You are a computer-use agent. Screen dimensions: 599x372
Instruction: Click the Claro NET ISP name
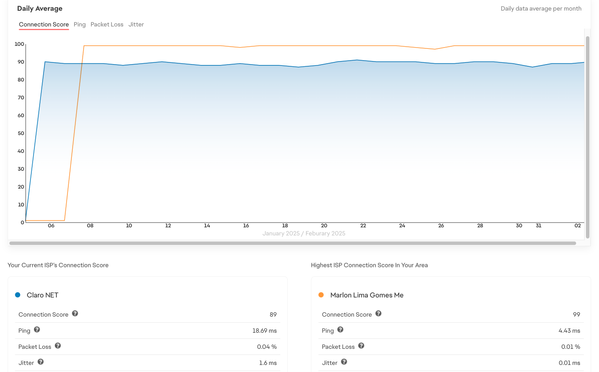[42, 295]
